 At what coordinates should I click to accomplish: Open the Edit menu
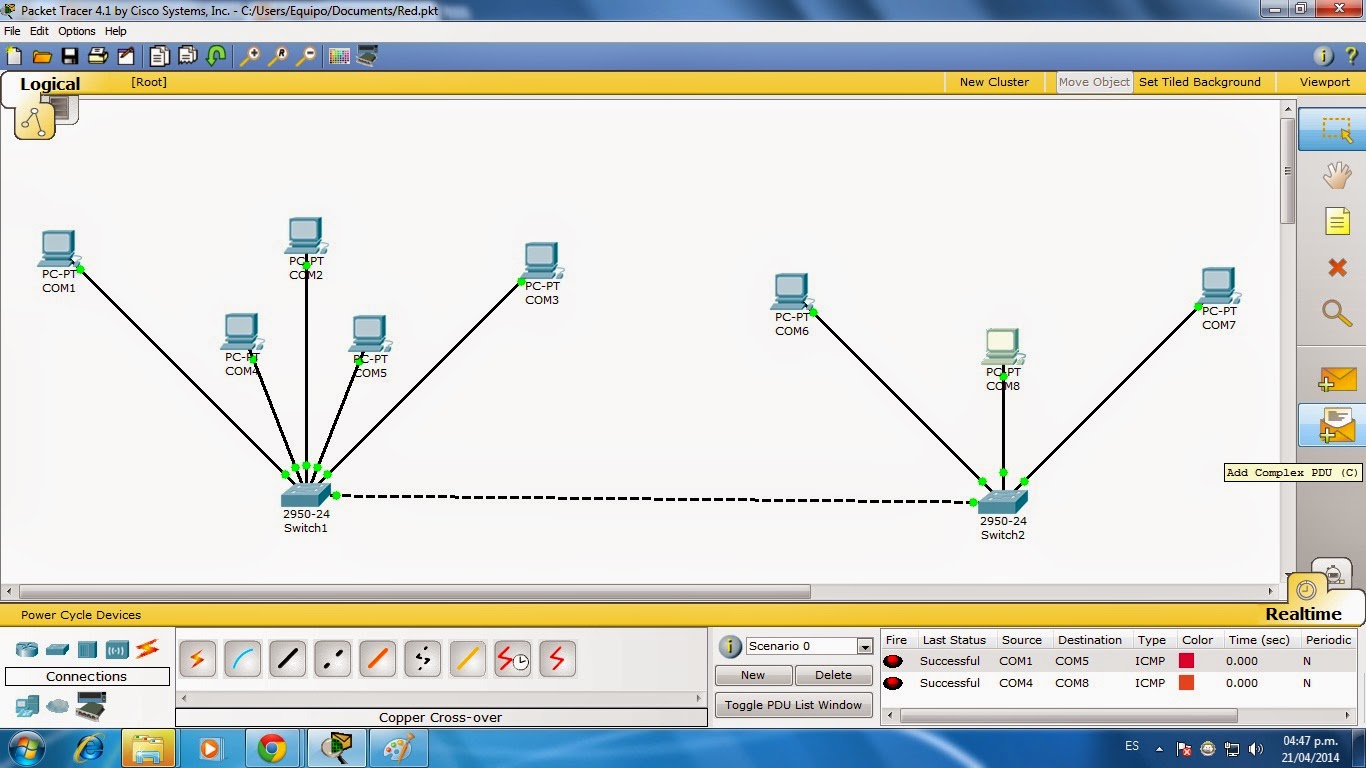(39, 31)
